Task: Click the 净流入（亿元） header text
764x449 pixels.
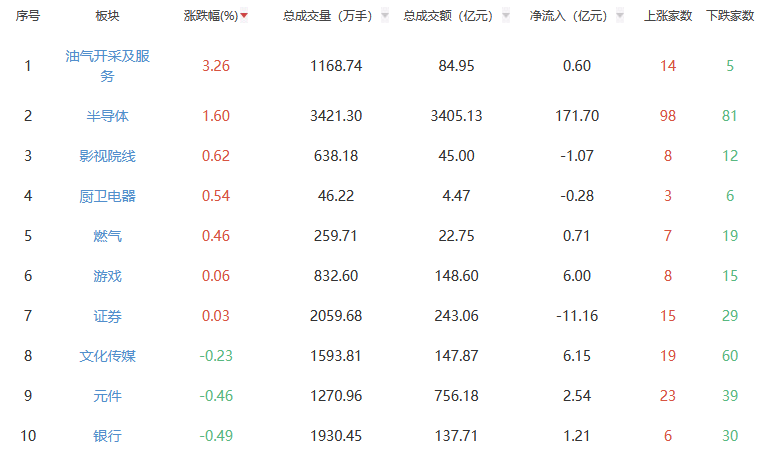Action: [569, 16]
